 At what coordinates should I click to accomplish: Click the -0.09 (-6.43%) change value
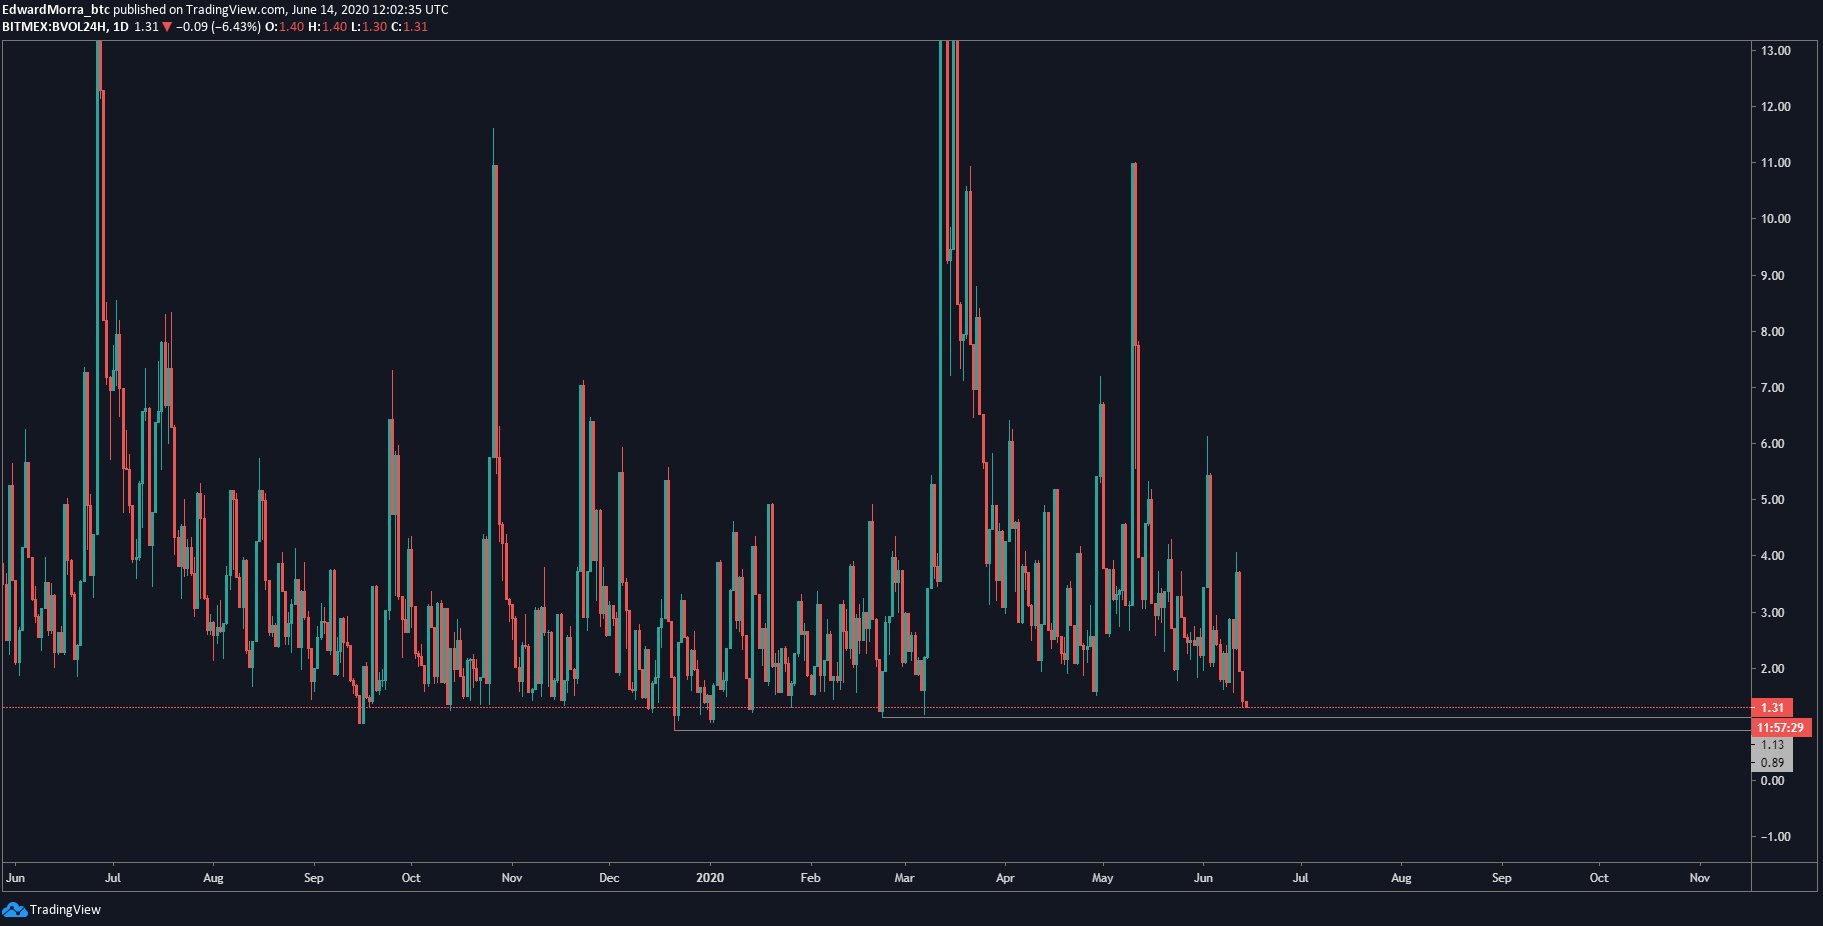[x=218, y=27]
